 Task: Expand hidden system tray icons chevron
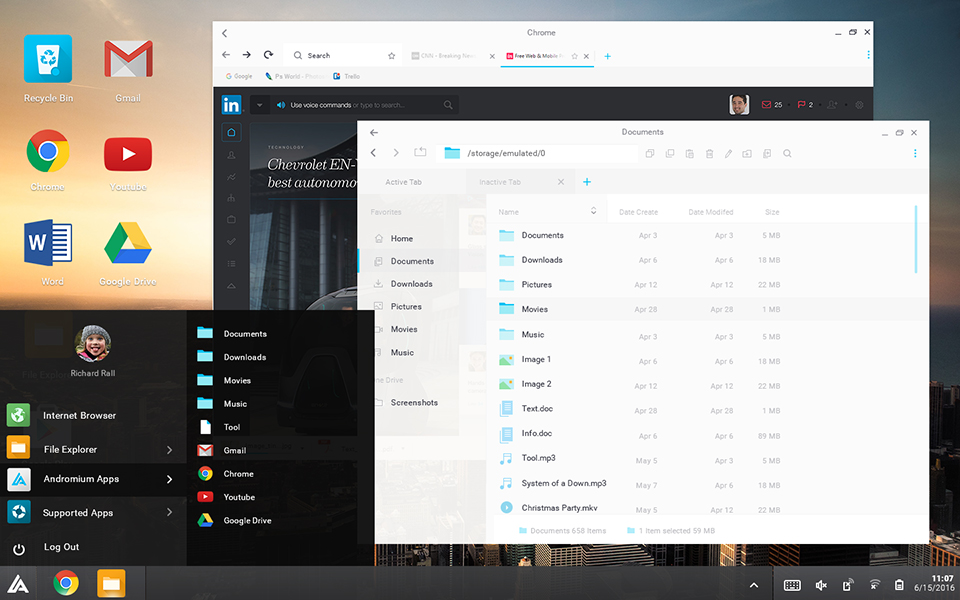754,585
